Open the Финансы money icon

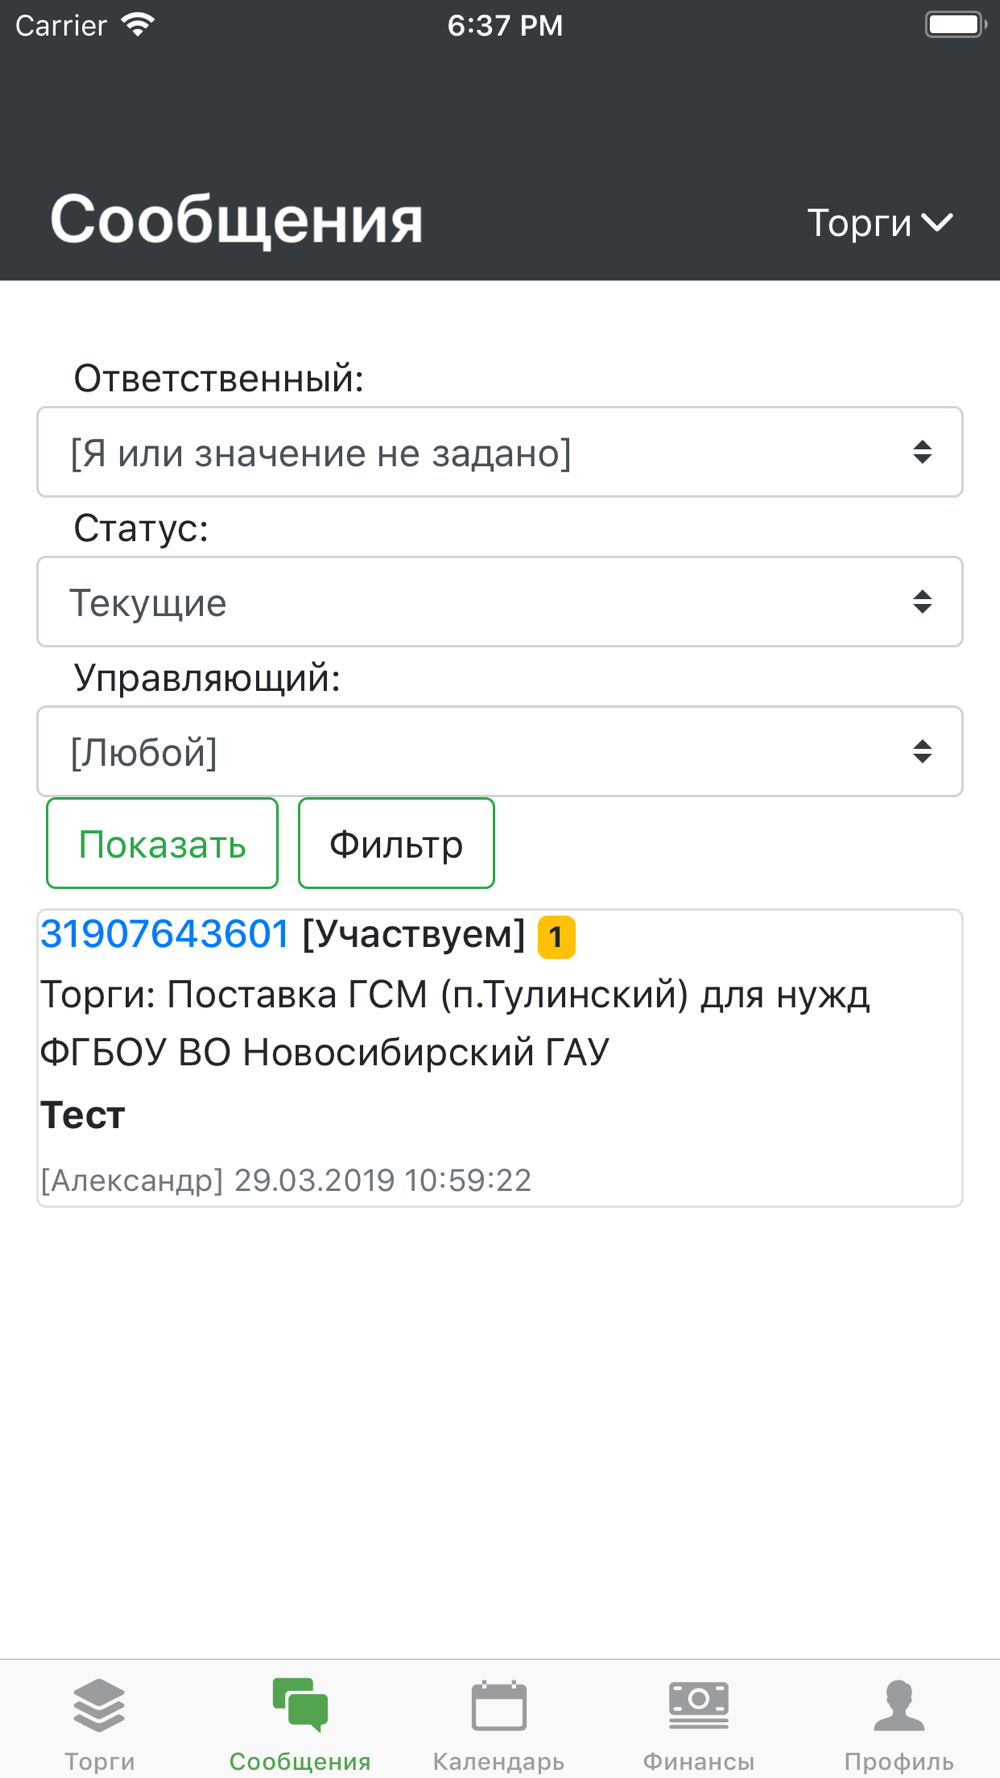click(699, 1704)
